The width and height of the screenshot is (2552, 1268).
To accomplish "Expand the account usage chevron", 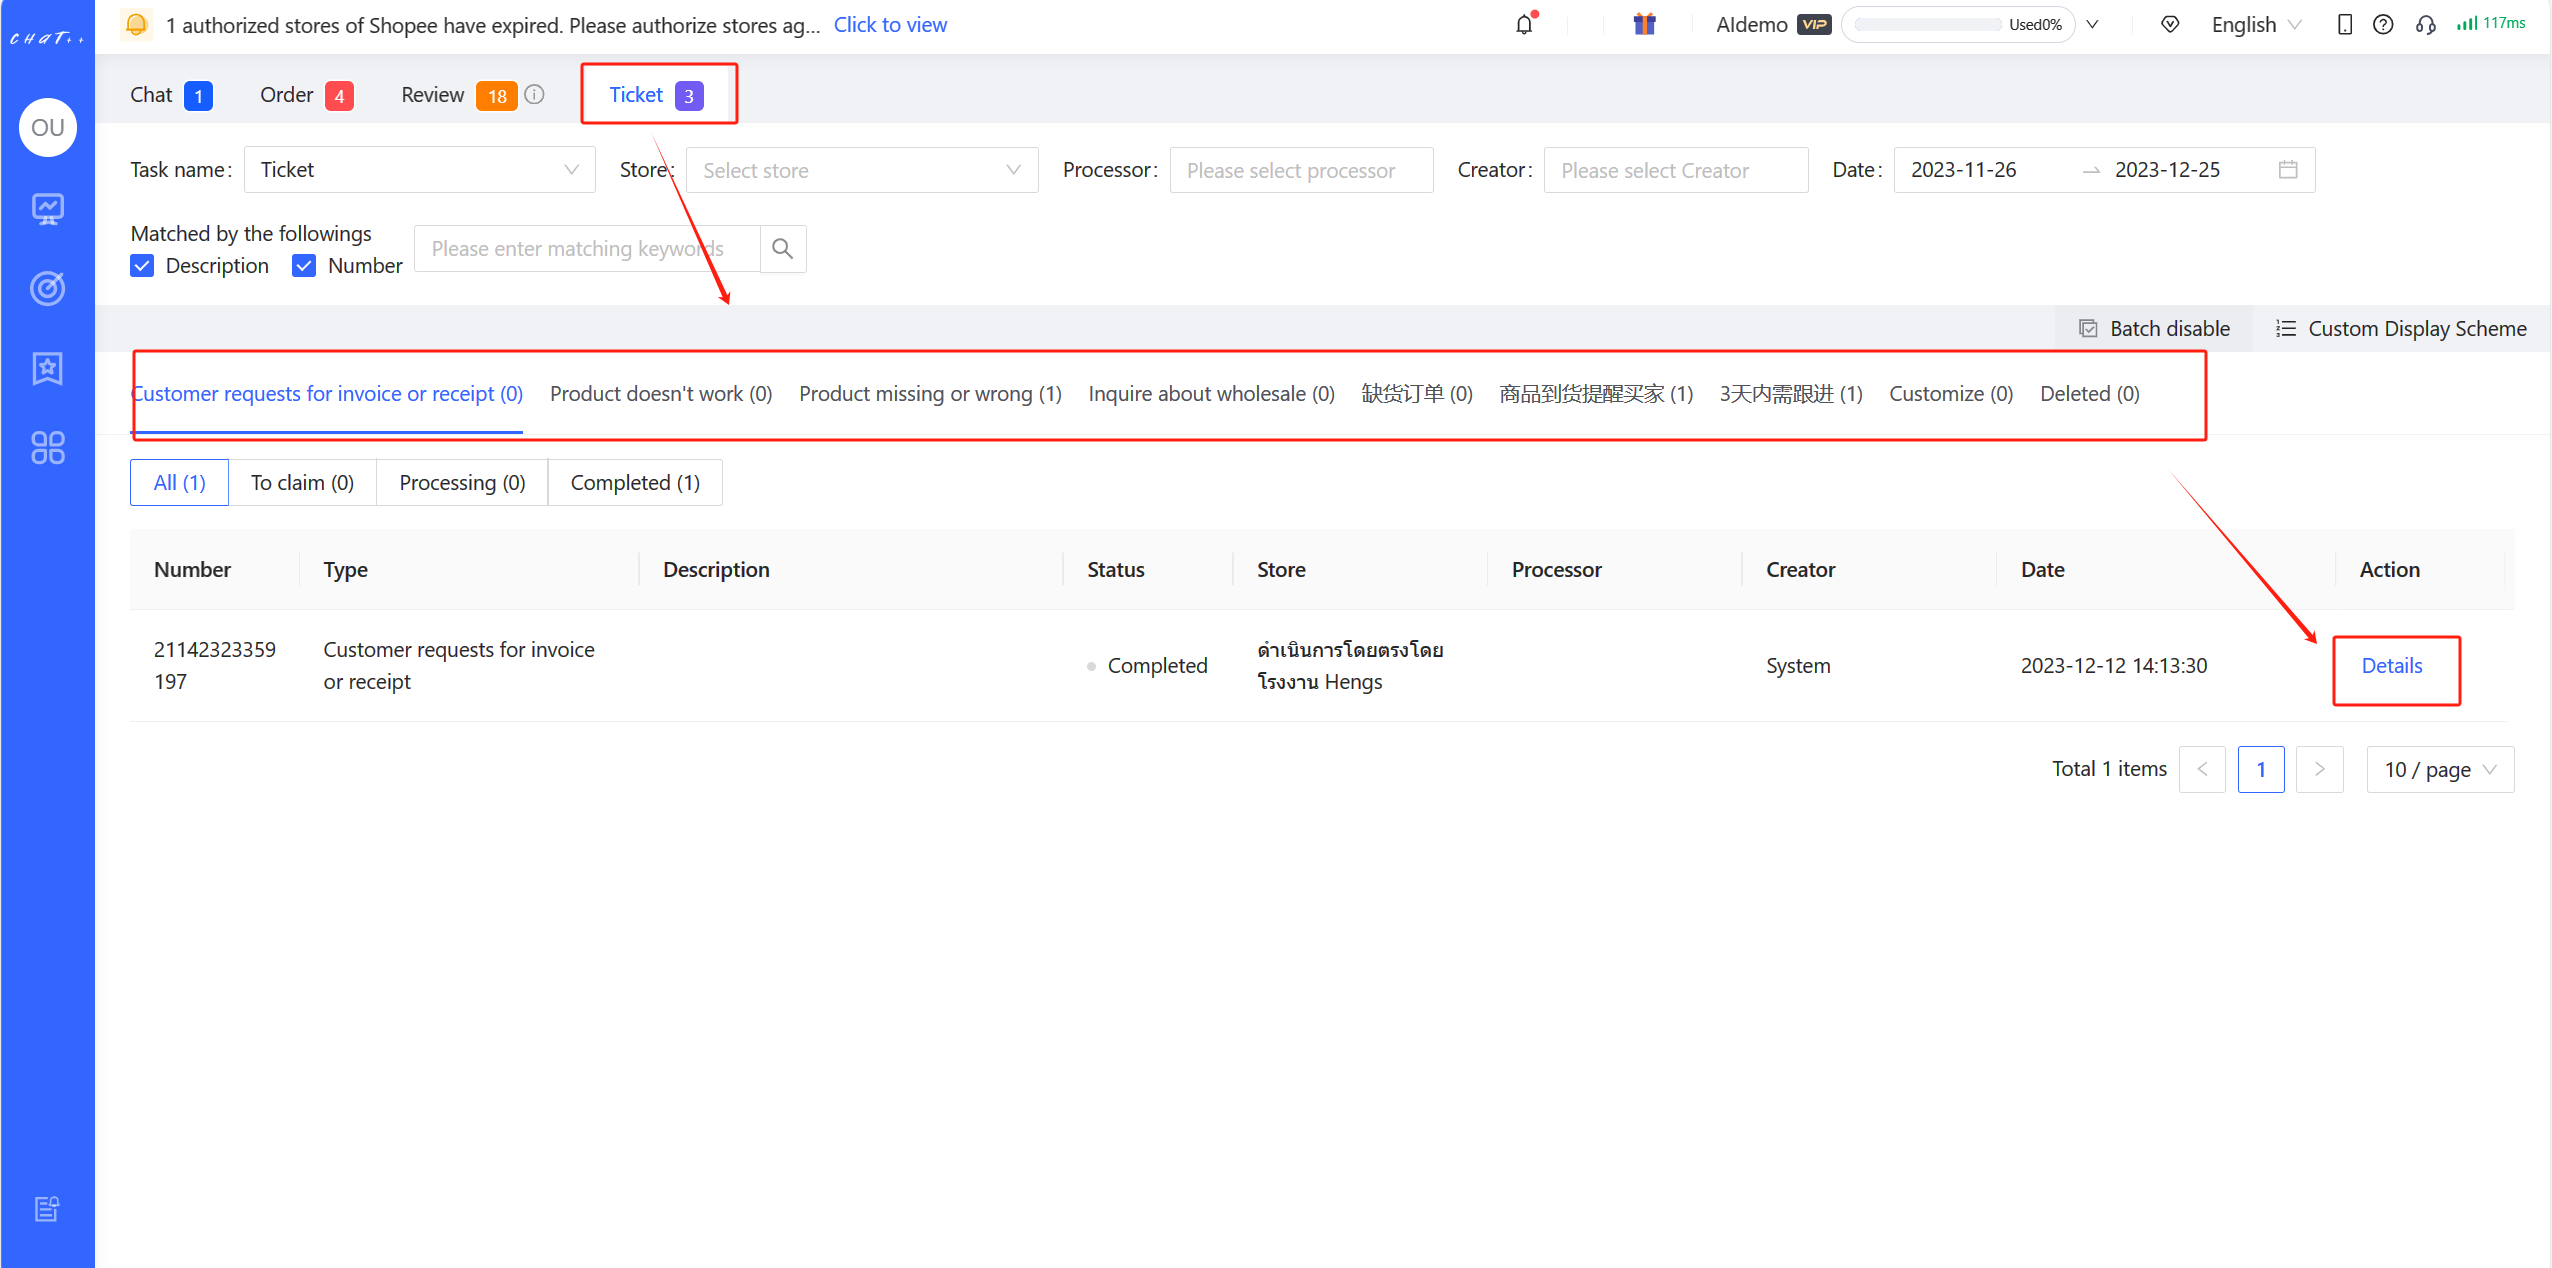I will pos(2093,25).
